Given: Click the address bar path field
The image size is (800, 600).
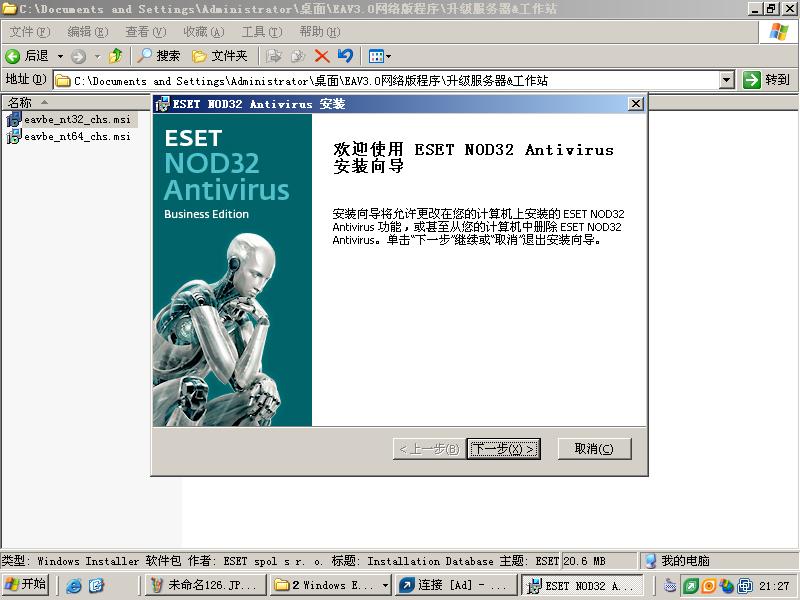Looking at the screenshot, I should pos(390,80).
